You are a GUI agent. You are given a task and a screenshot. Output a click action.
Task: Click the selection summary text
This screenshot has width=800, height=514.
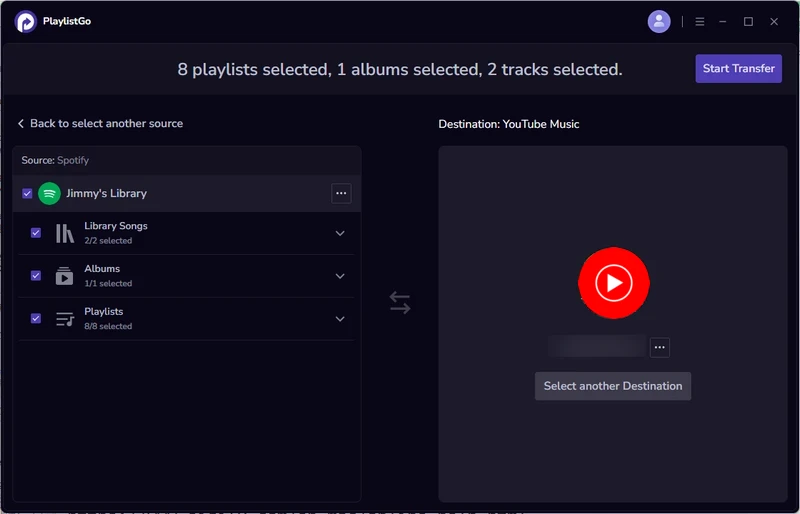[x=399, y=69]
